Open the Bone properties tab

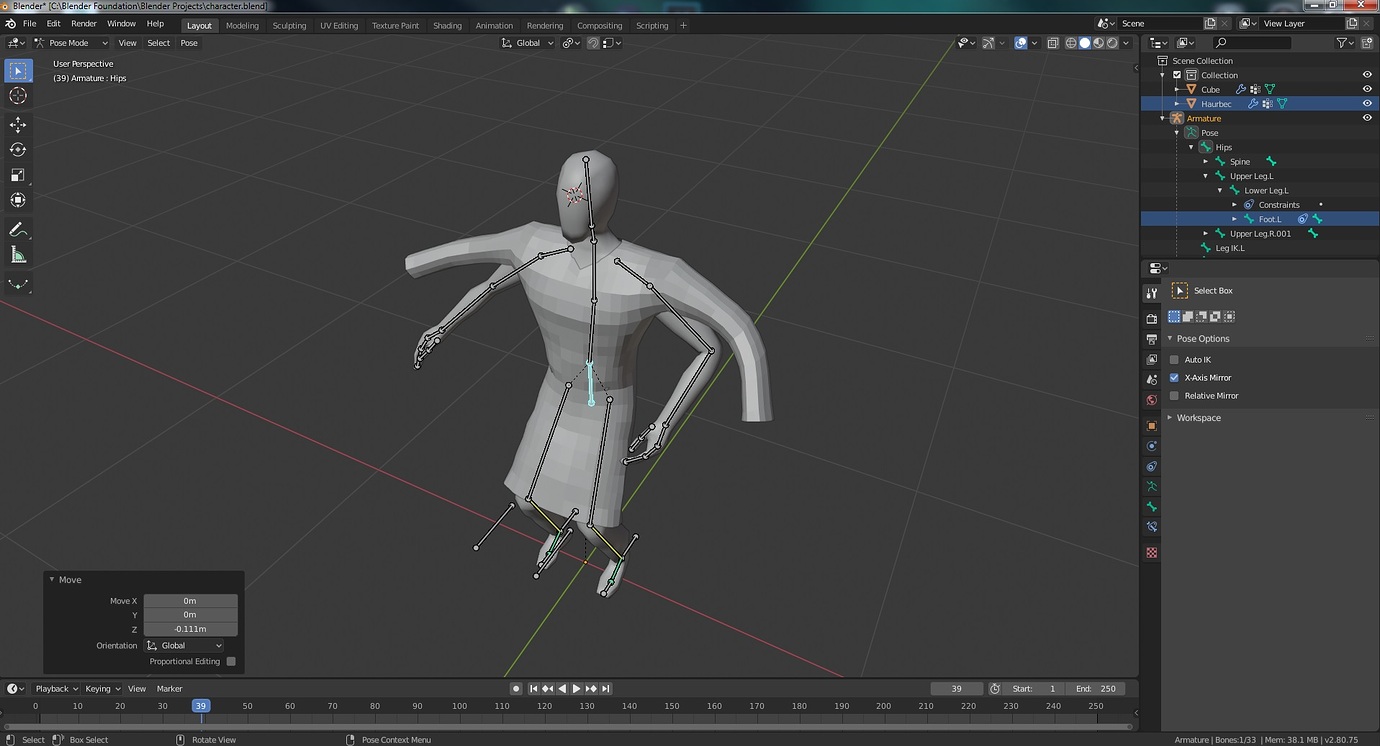point(1152,507)
